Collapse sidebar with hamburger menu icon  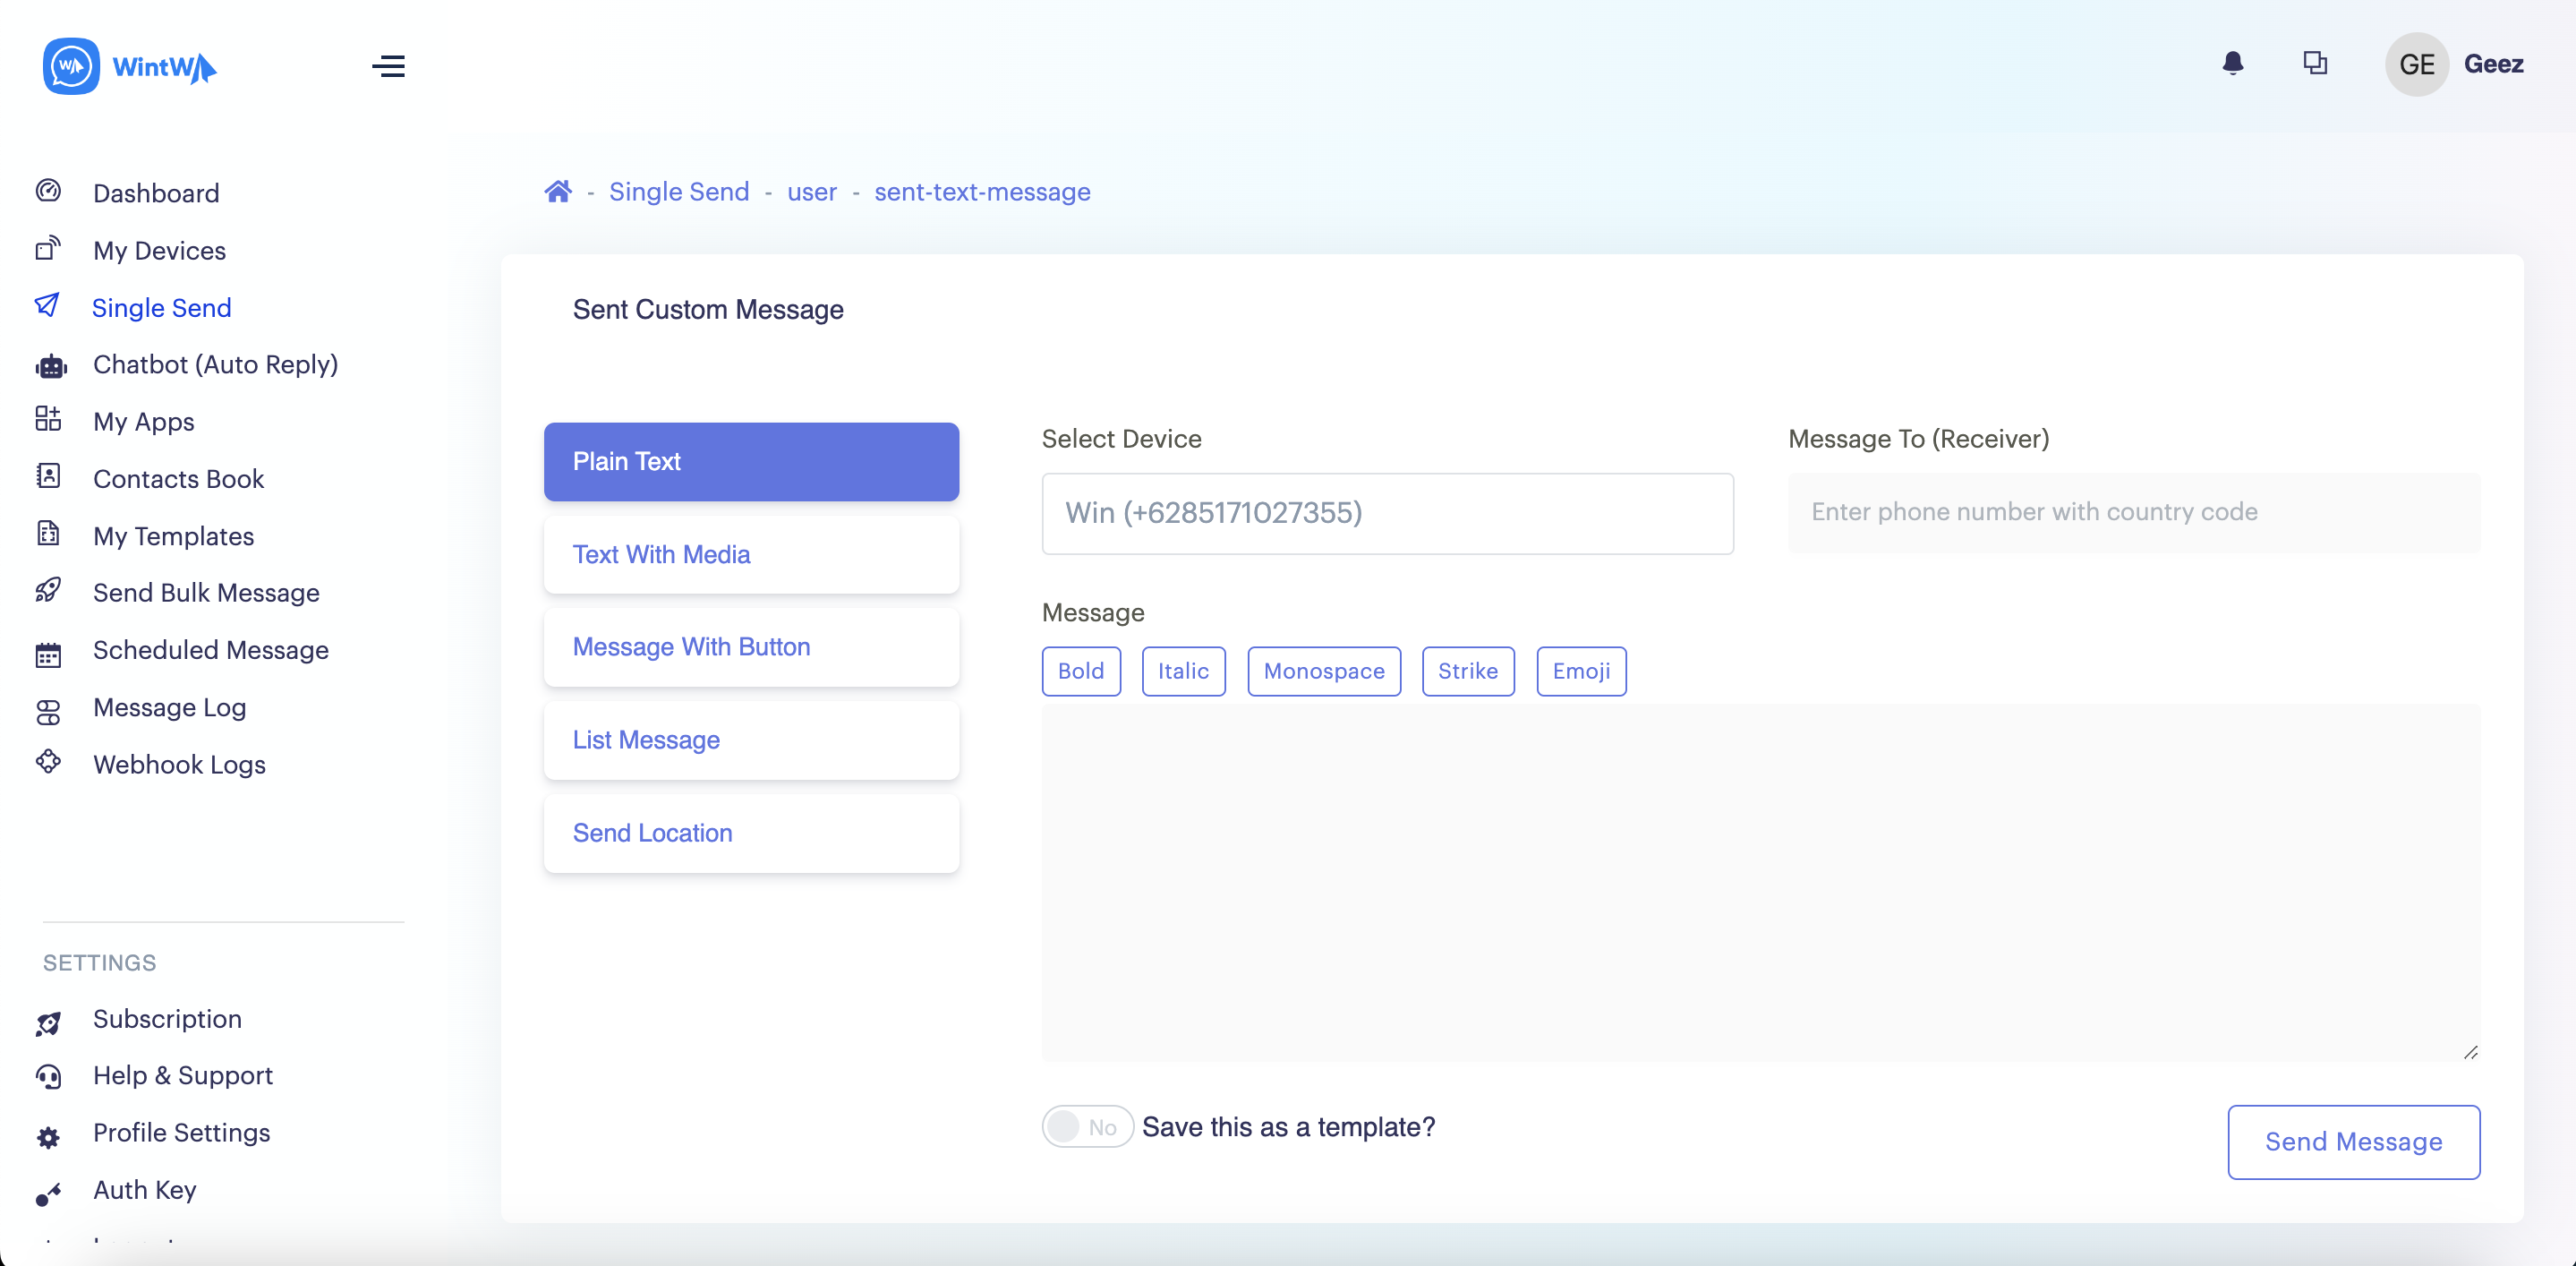(388, 66)
